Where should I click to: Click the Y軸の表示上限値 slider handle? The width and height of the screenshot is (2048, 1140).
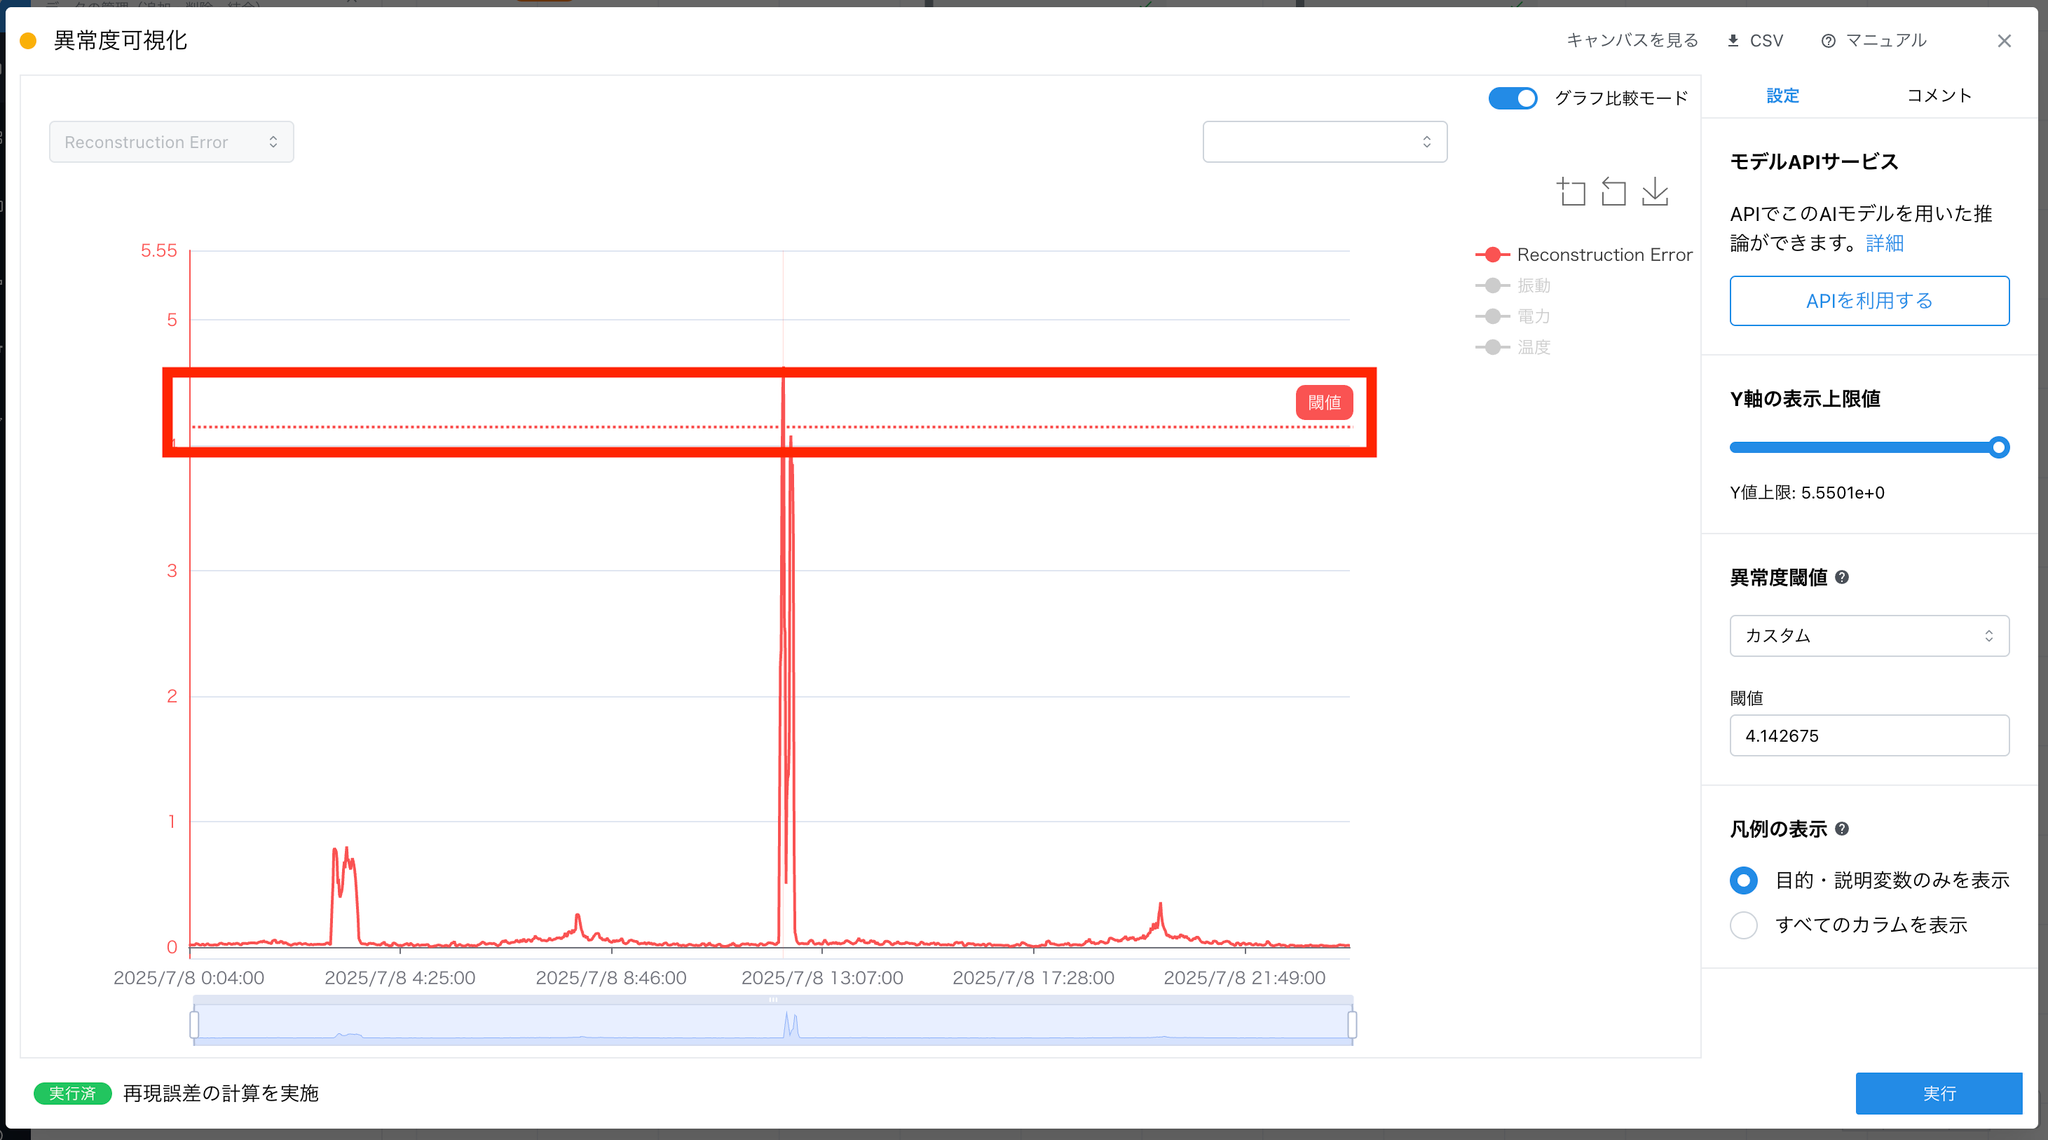[1998, 447]
